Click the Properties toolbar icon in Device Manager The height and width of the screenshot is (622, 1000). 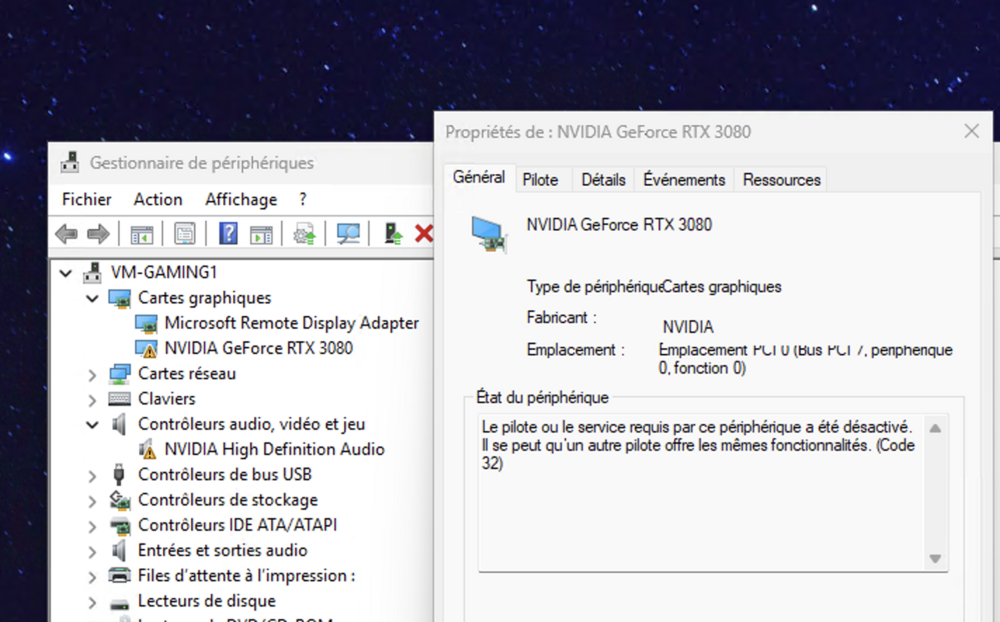pos(184,234)
